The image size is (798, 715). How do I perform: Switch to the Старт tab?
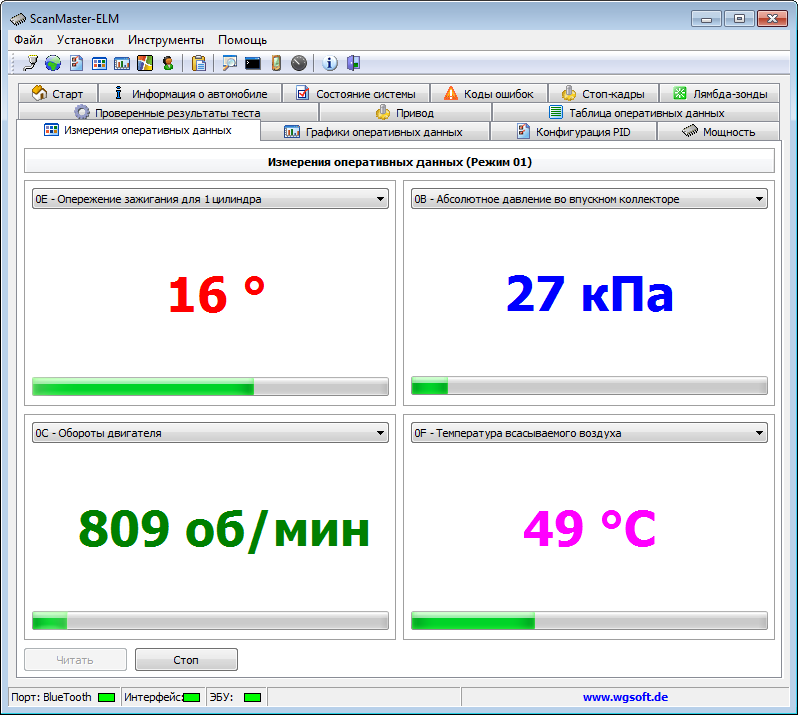click(x=58, y=94)
